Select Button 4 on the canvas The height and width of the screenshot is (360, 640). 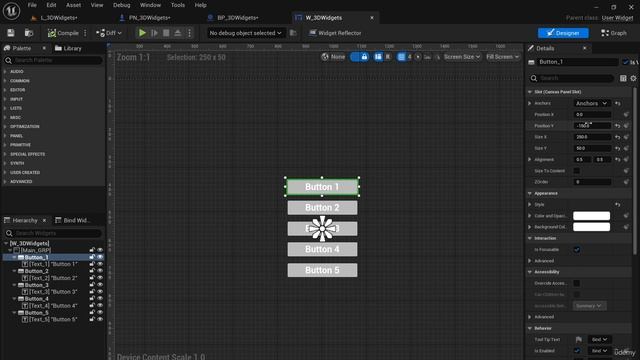tap(322, 249)
